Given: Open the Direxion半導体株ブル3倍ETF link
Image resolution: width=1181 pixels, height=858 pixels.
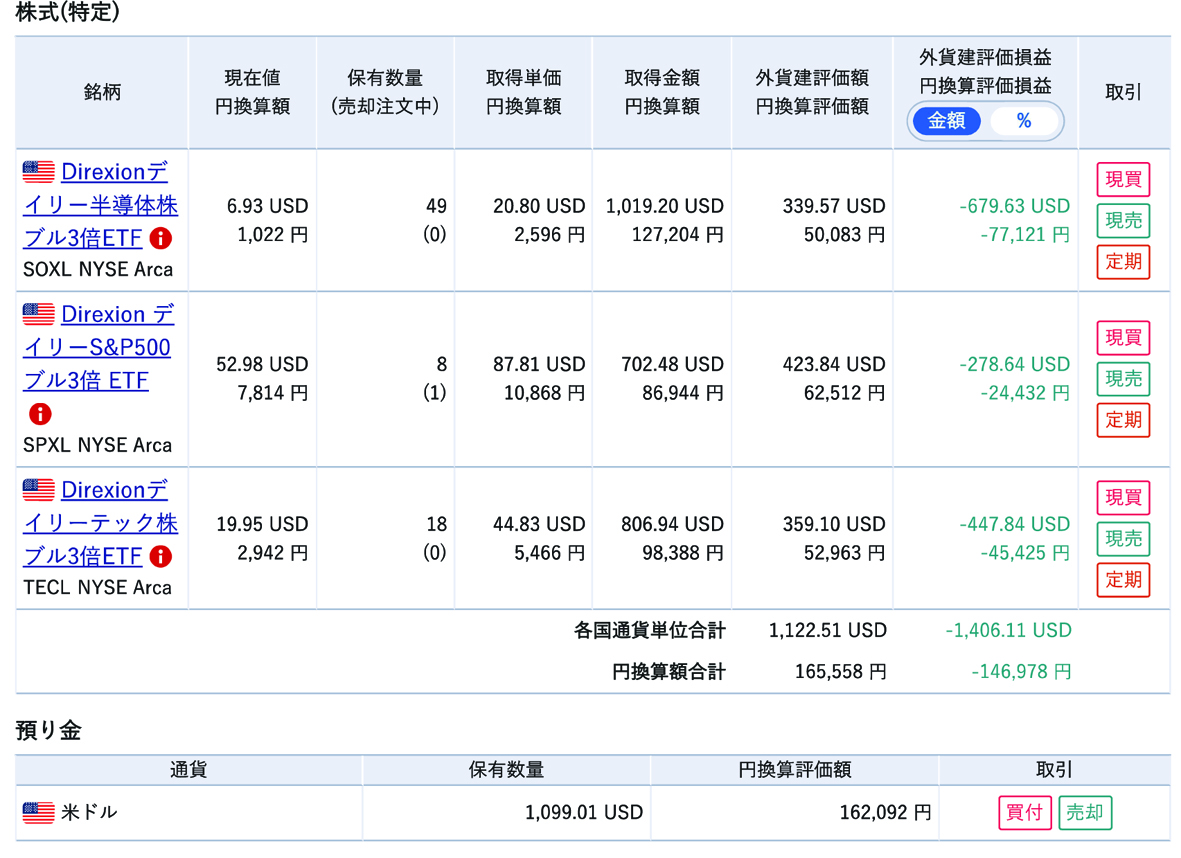Looking at the screenshot, I should (x=100, y=205).
